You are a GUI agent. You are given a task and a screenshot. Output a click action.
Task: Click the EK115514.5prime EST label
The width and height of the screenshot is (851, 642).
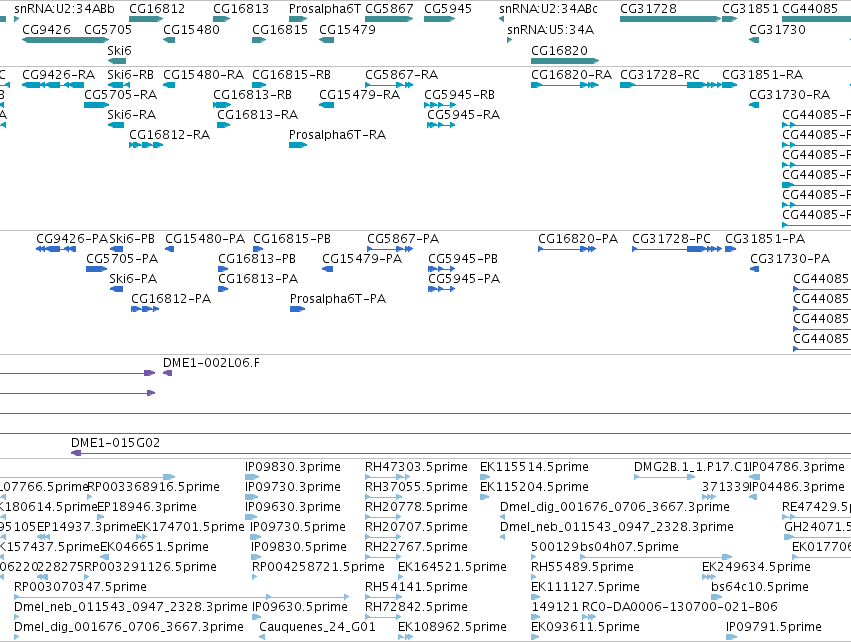(x=534, y=467)
